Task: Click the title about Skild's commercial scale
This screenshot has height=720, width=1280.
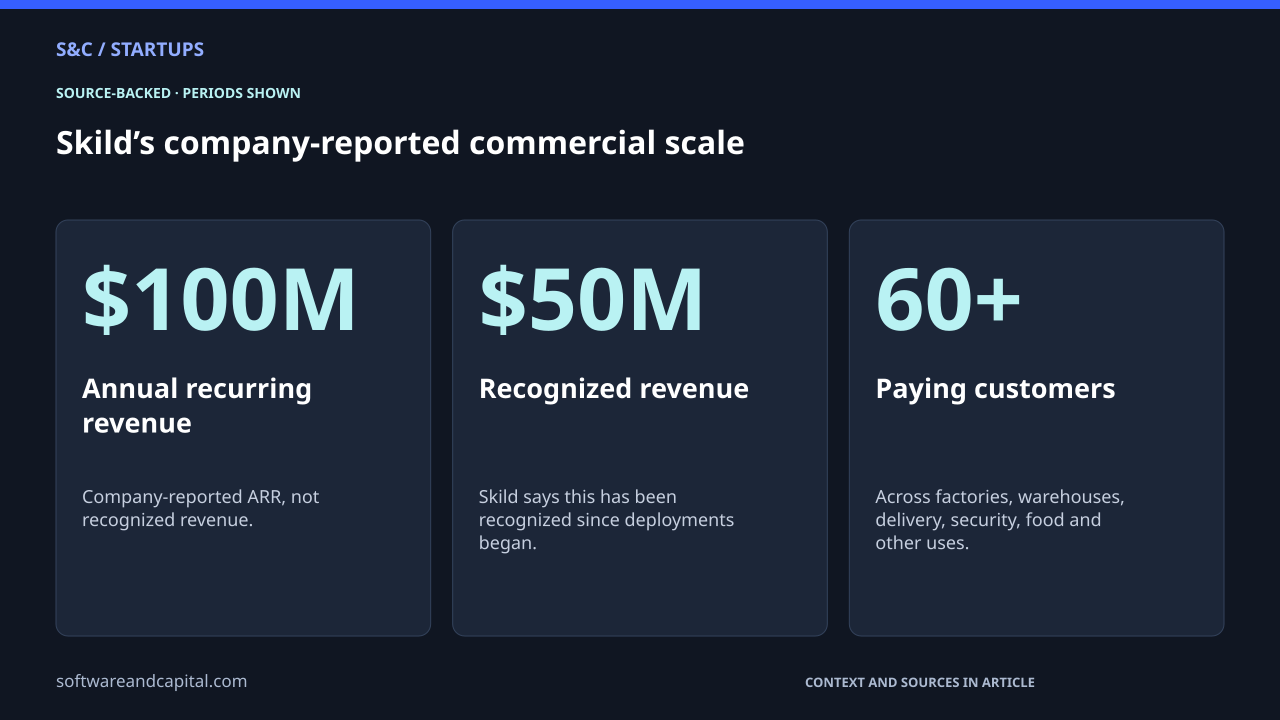Action: pos(400,143)
